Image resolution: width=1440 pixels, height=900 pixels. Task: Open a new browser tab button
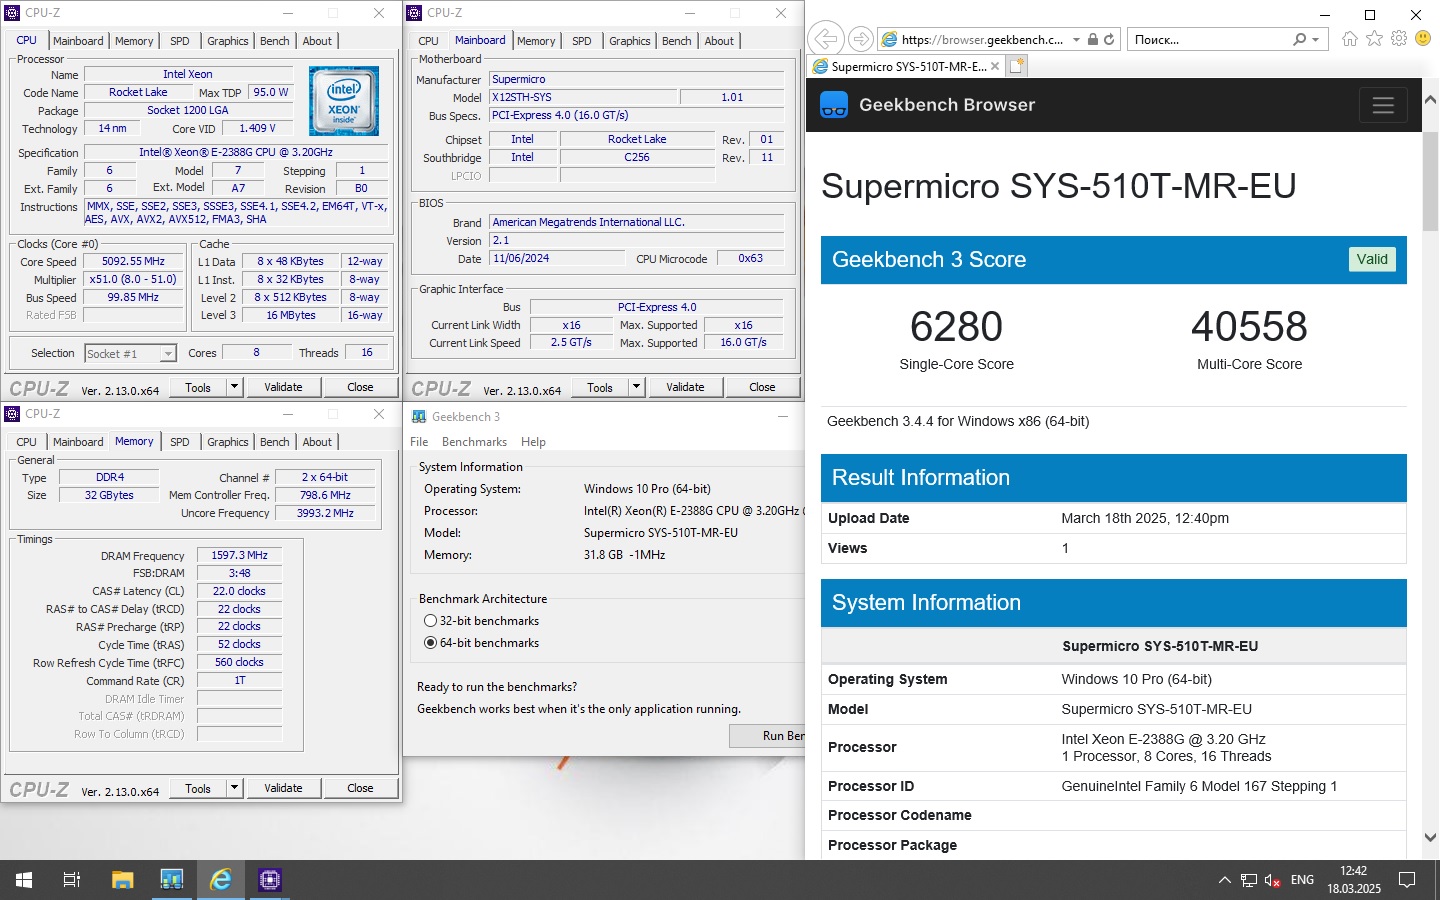coord(1017,66)
